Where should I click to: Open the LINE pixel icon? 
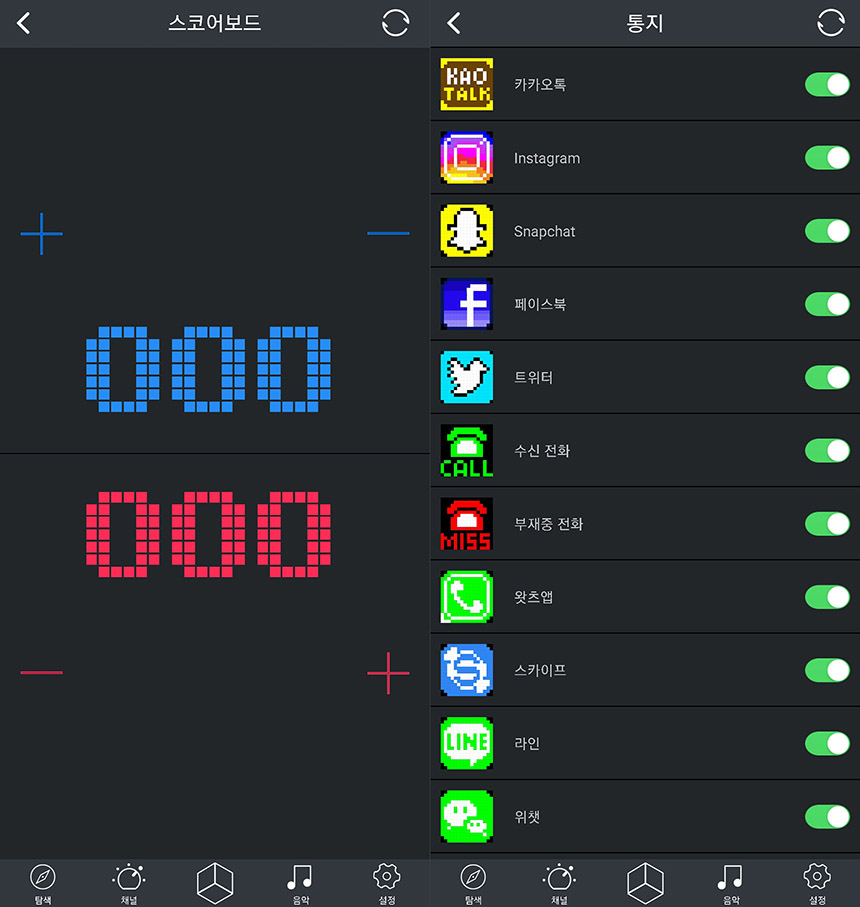(x=467, y=743)
